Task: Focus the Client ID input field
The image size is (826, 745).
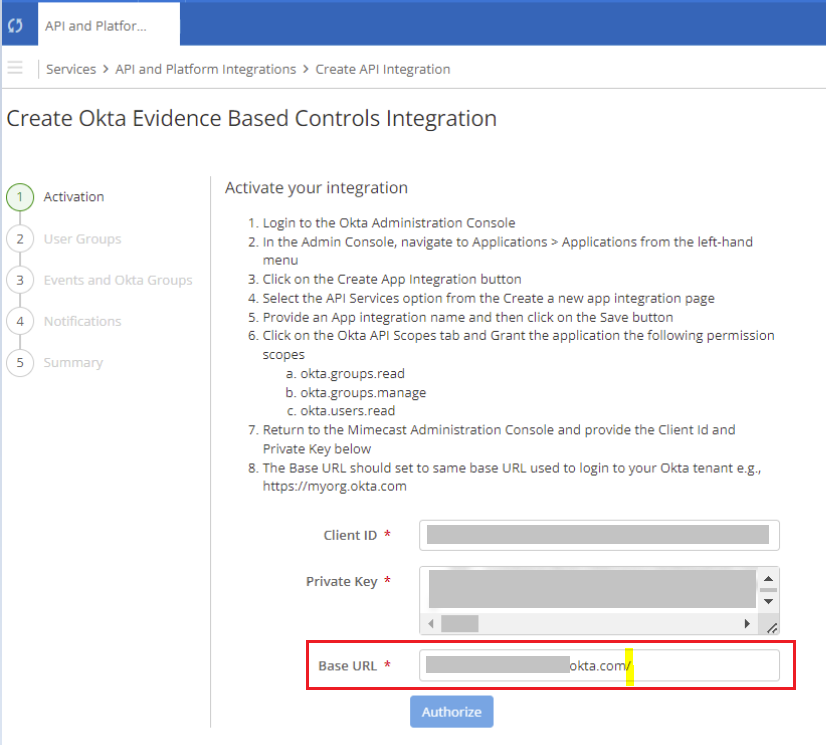Action: pyautogui.click(x=598, y=535)
